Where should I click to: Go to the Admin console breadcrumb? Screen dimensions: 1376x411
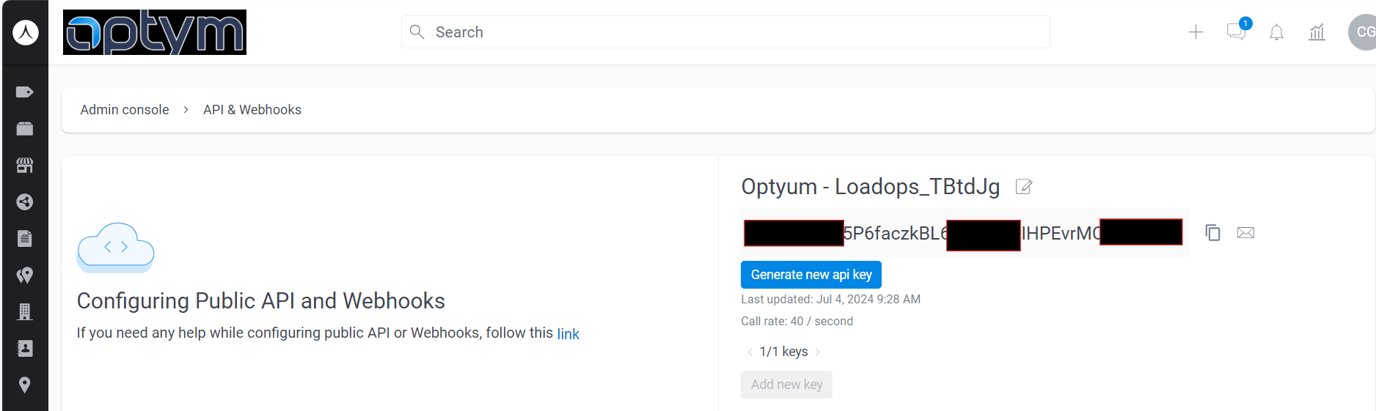(124, 110)
